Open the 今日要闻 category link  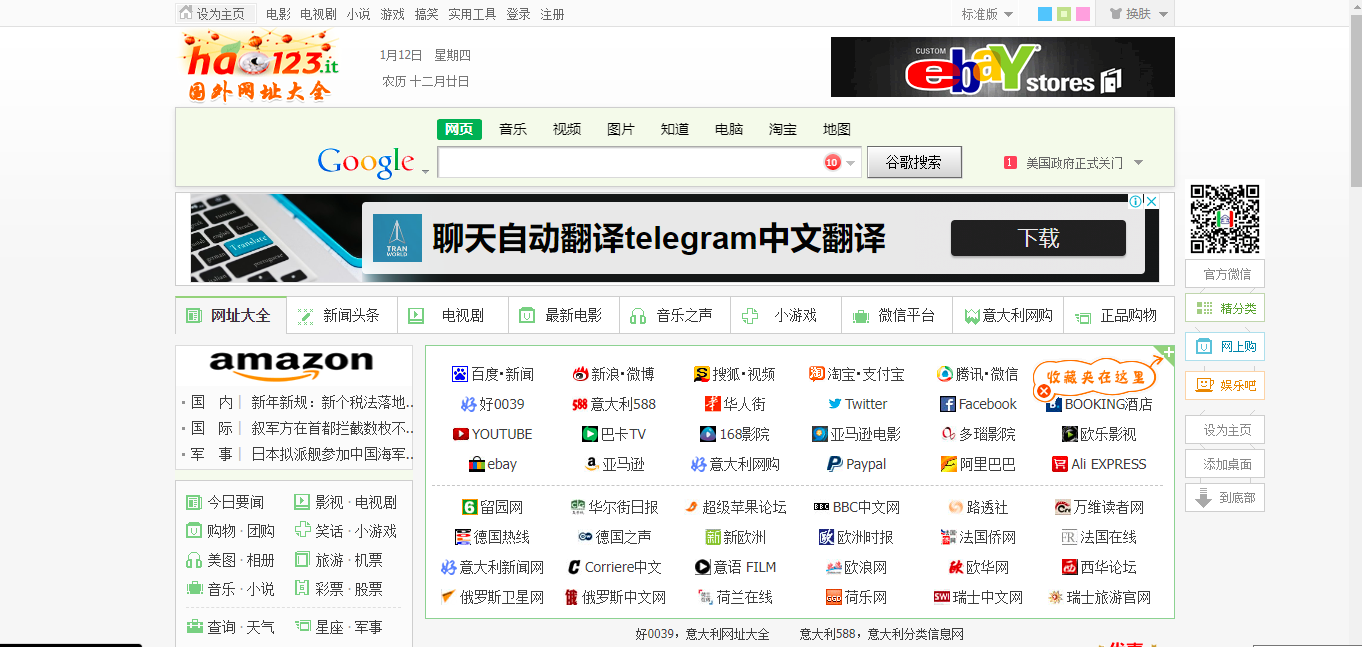click(x=235, y=502)
